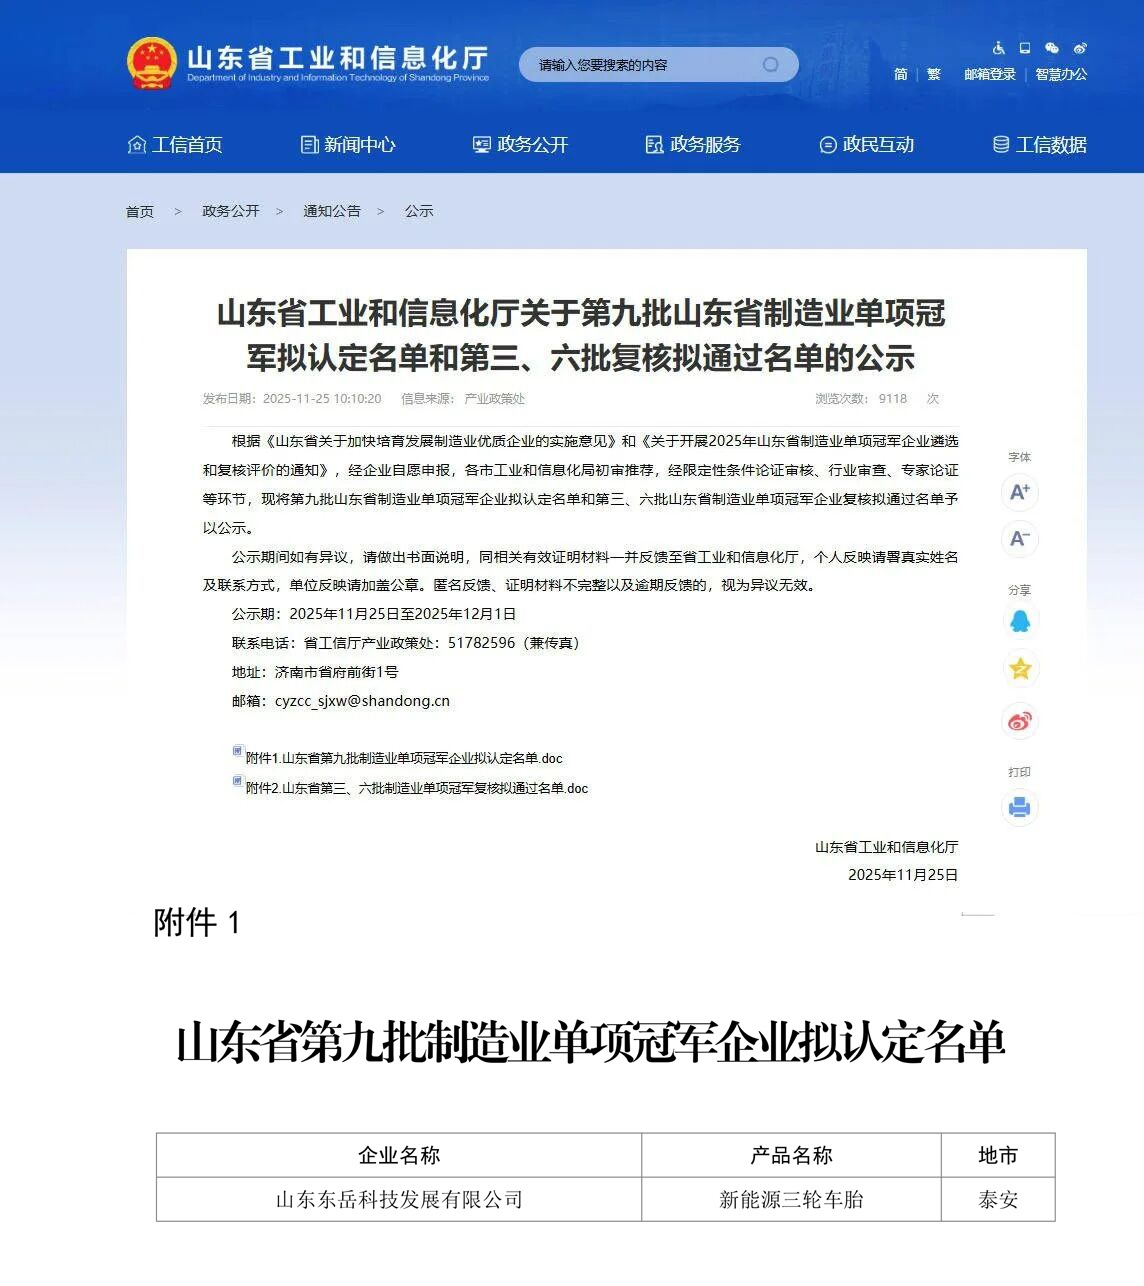Go to the 政务公开 navigation tab
The width and height of the screenshot is (1144, 1286).
(x=521, y=145)
